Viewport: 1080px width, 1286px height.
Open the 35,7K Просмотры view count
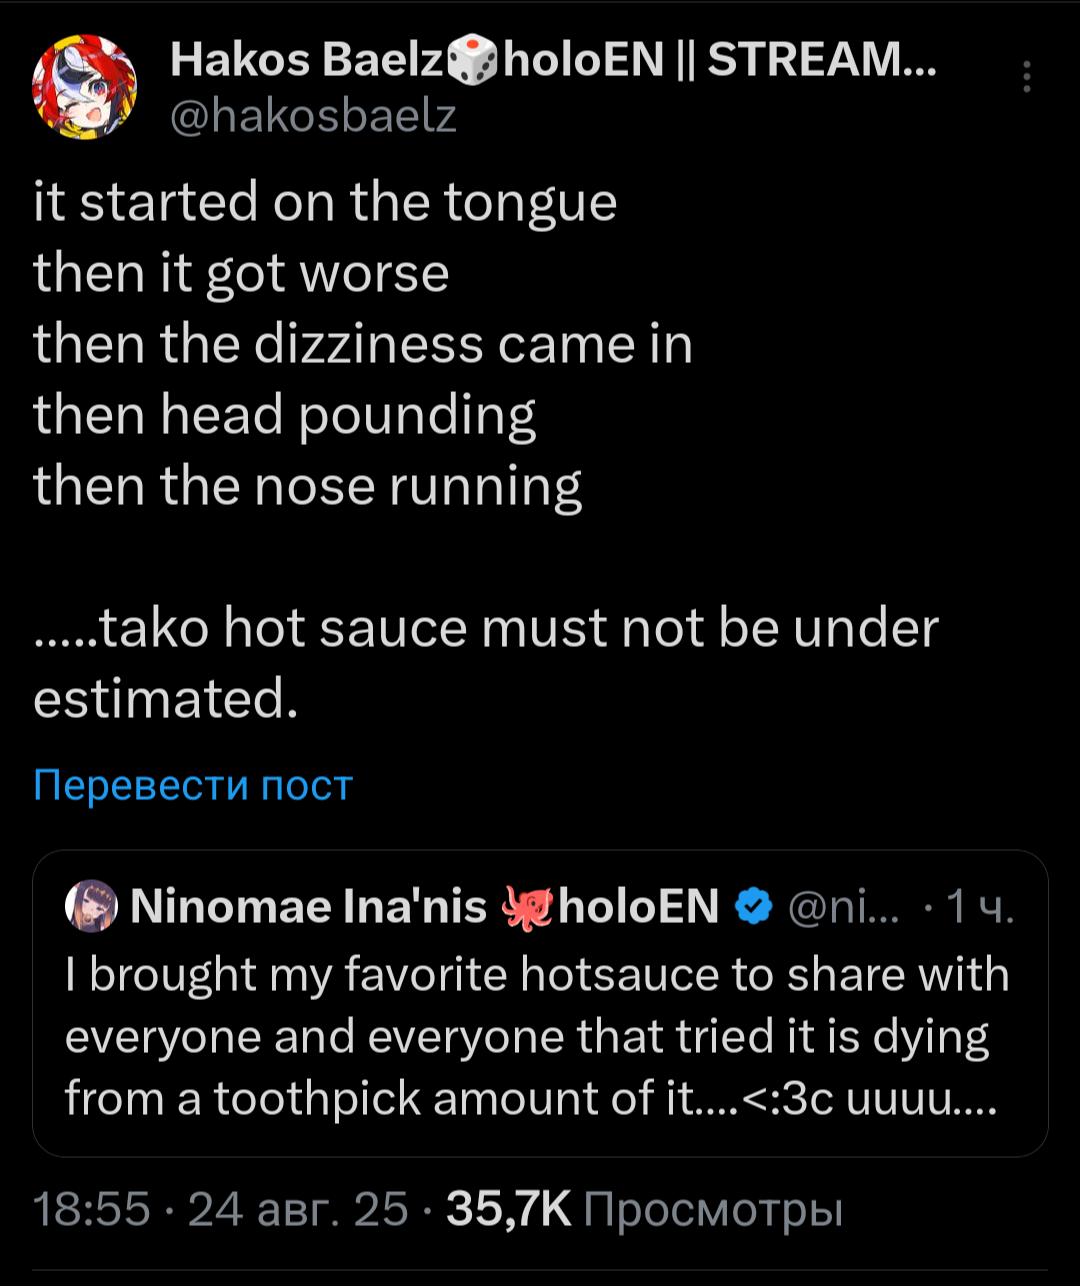(x=644, y=1210)
